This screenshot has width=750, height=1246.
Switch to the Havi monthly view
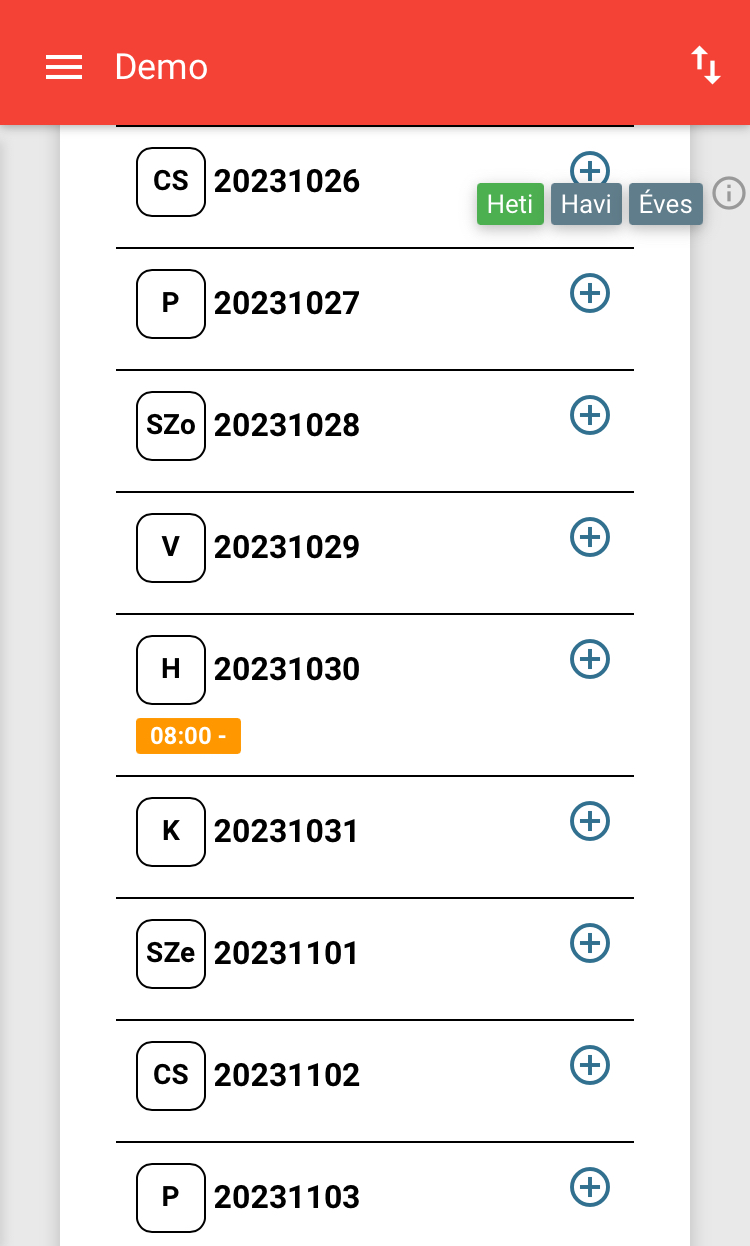(x=587, y=204)
